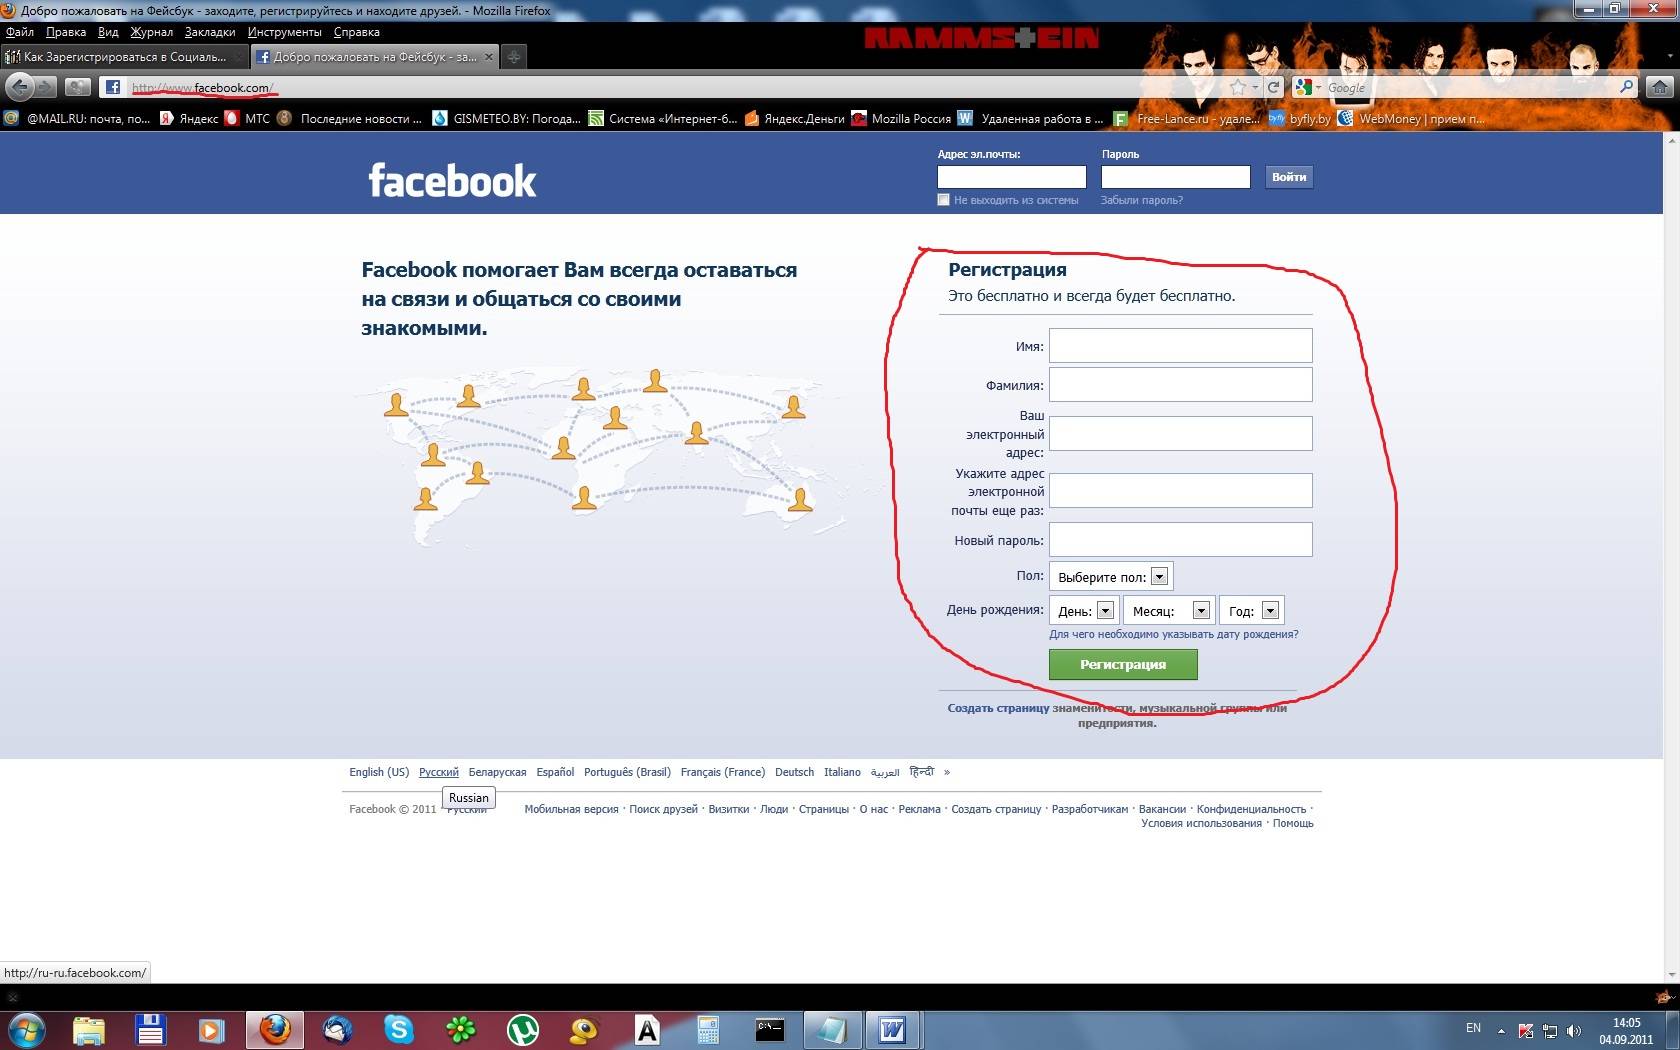The image size is (1680, 1050).
Task: Click the bookmark star in the address bar
Action: point(1237,87)
